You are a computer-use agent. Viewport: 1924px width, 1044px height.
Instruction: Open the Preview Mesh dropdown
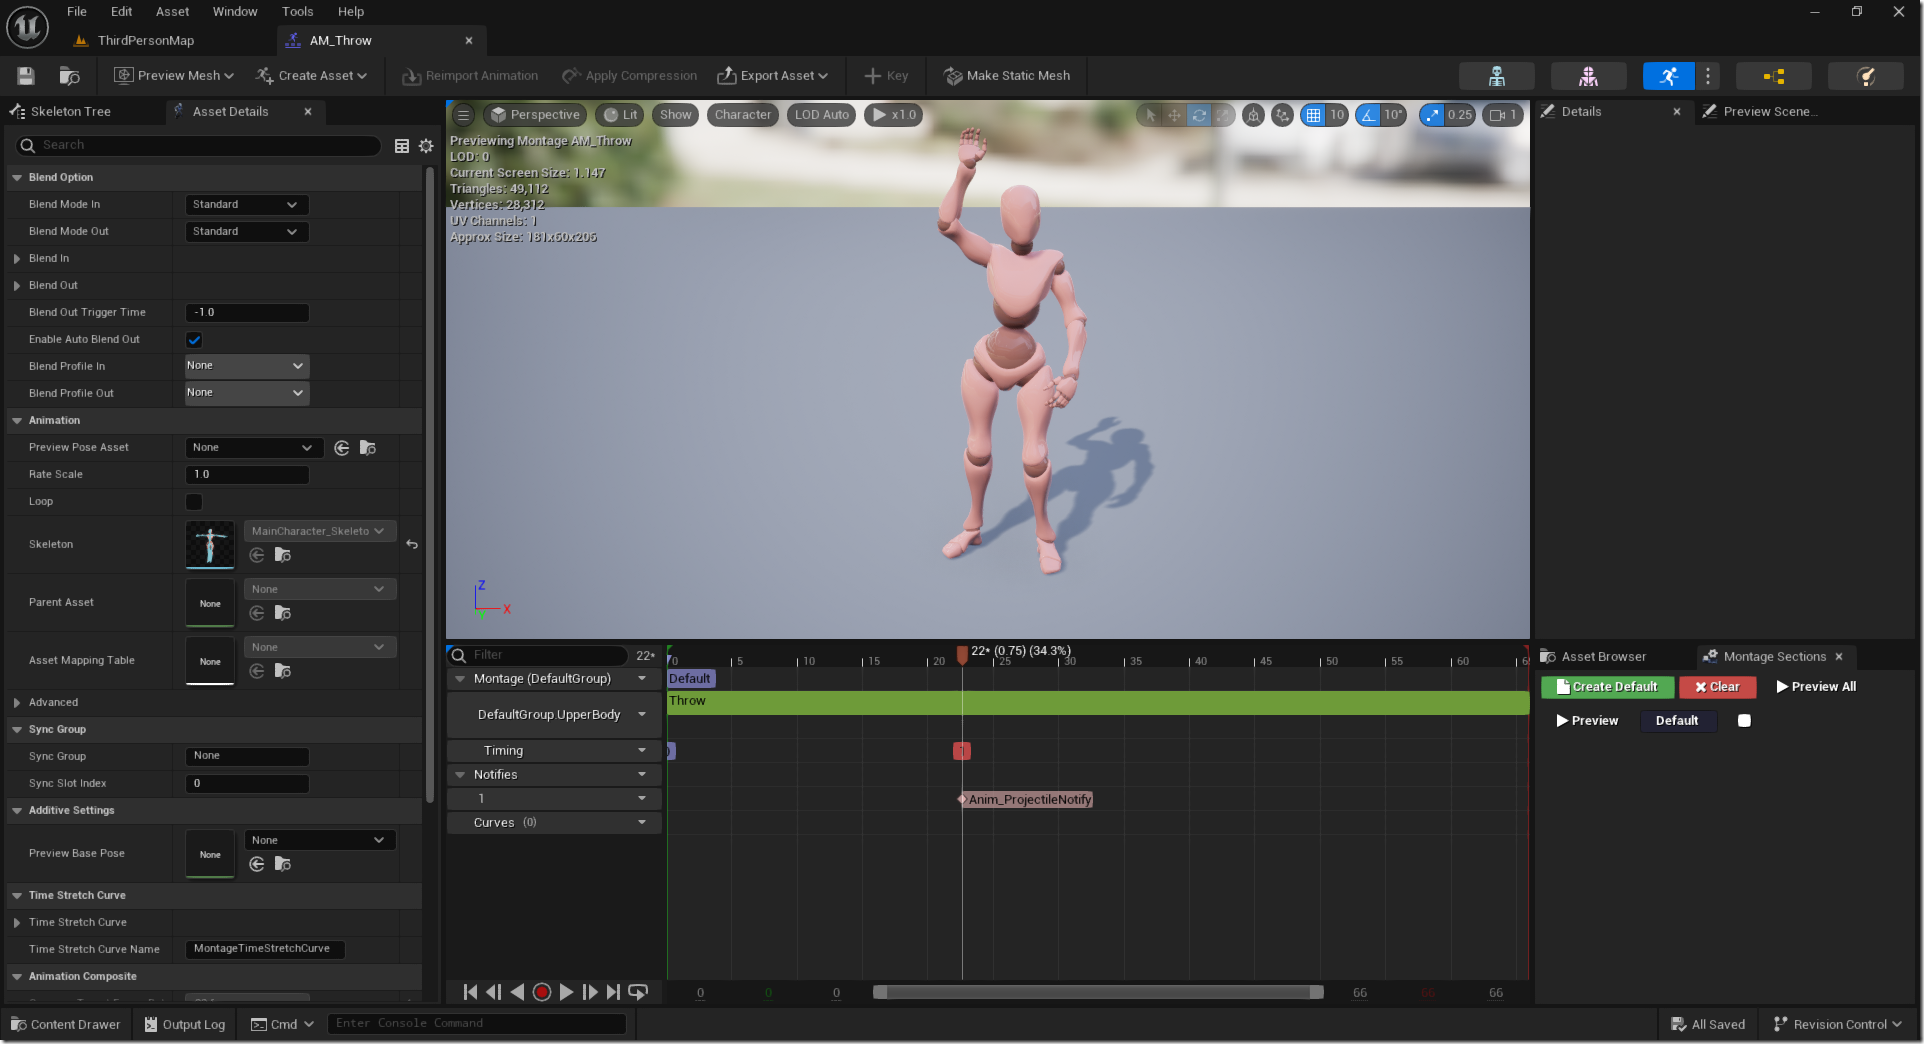tap(174, 76)
